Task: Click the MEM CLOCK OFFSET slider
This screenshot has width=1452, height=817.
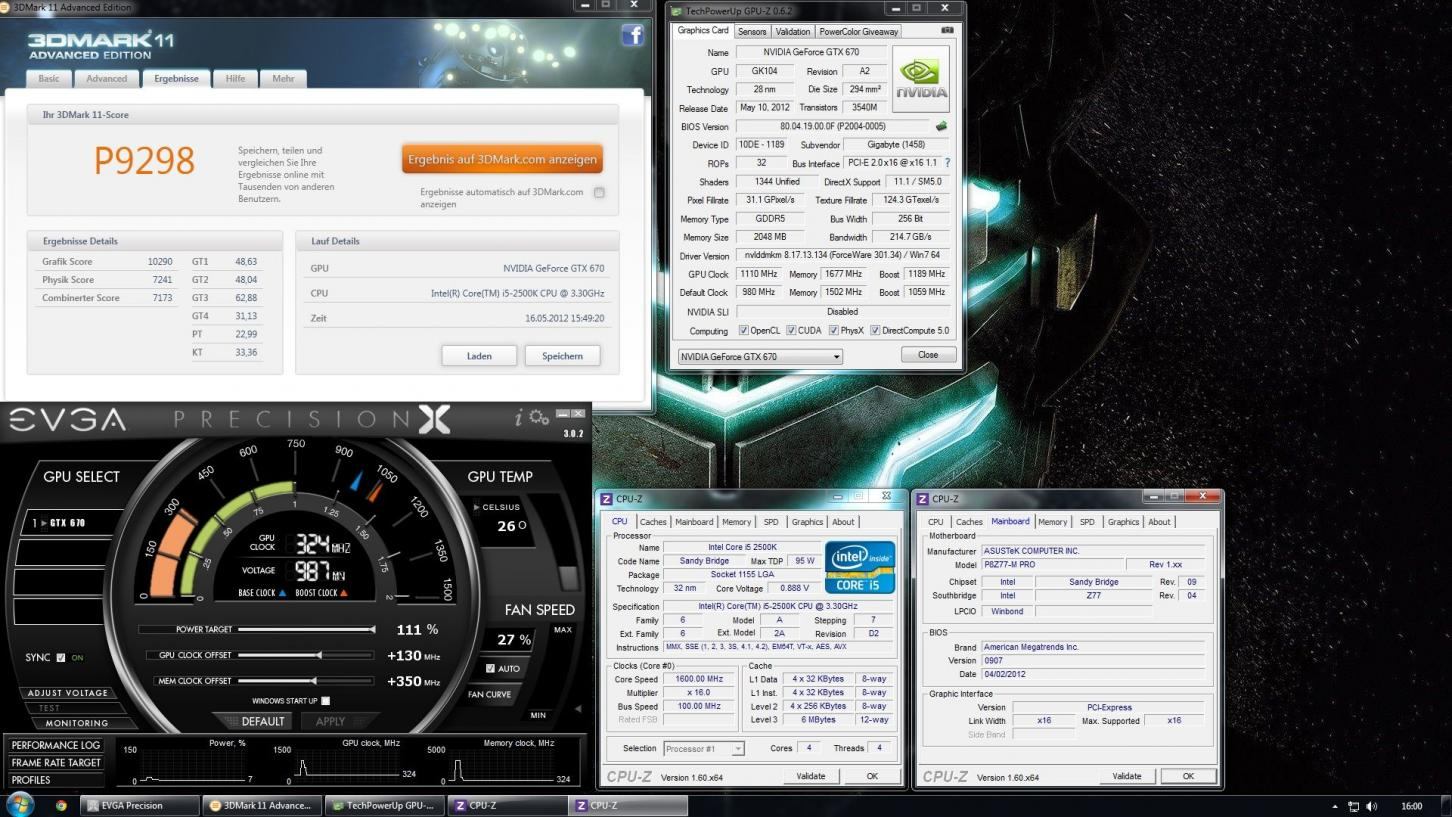Action: [306, 681]
